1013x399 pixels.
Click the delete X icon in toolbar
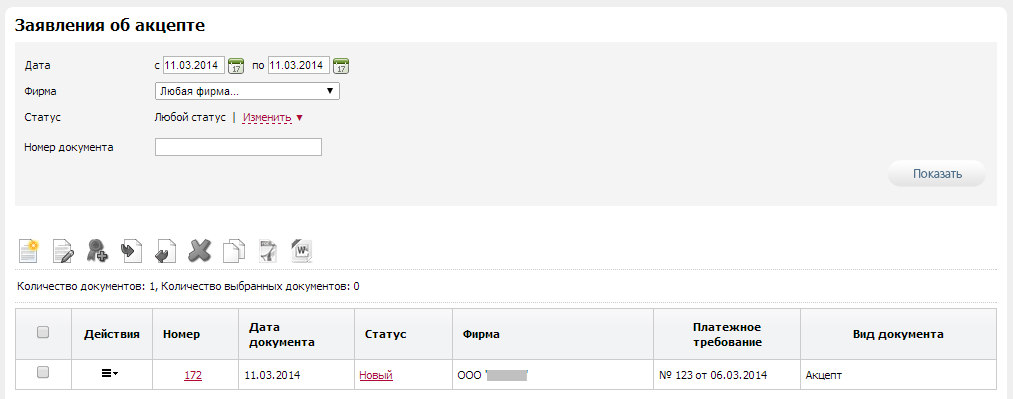(x=200, y=250)
